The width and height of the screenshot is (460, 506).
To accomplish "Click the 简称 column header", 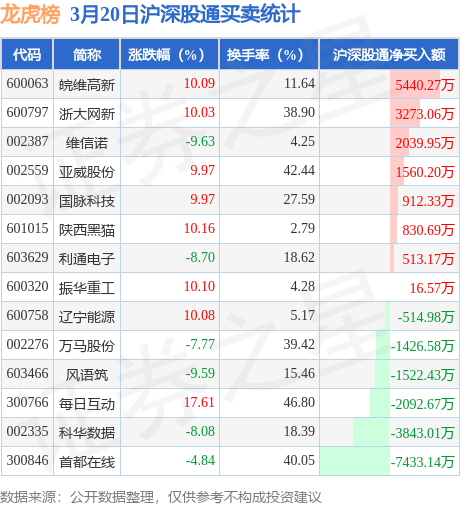I will (87, 55).
